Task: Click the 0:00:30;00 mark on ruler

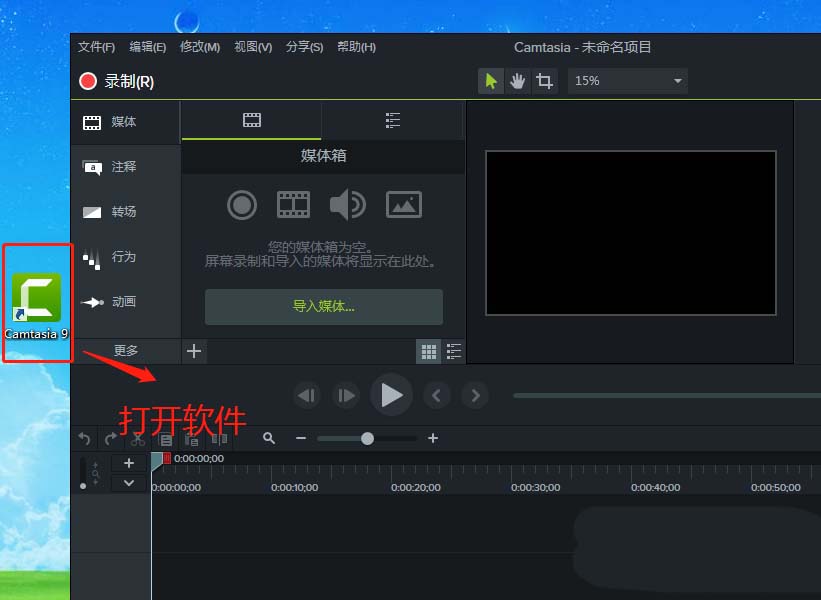Action: pos(536,487)
